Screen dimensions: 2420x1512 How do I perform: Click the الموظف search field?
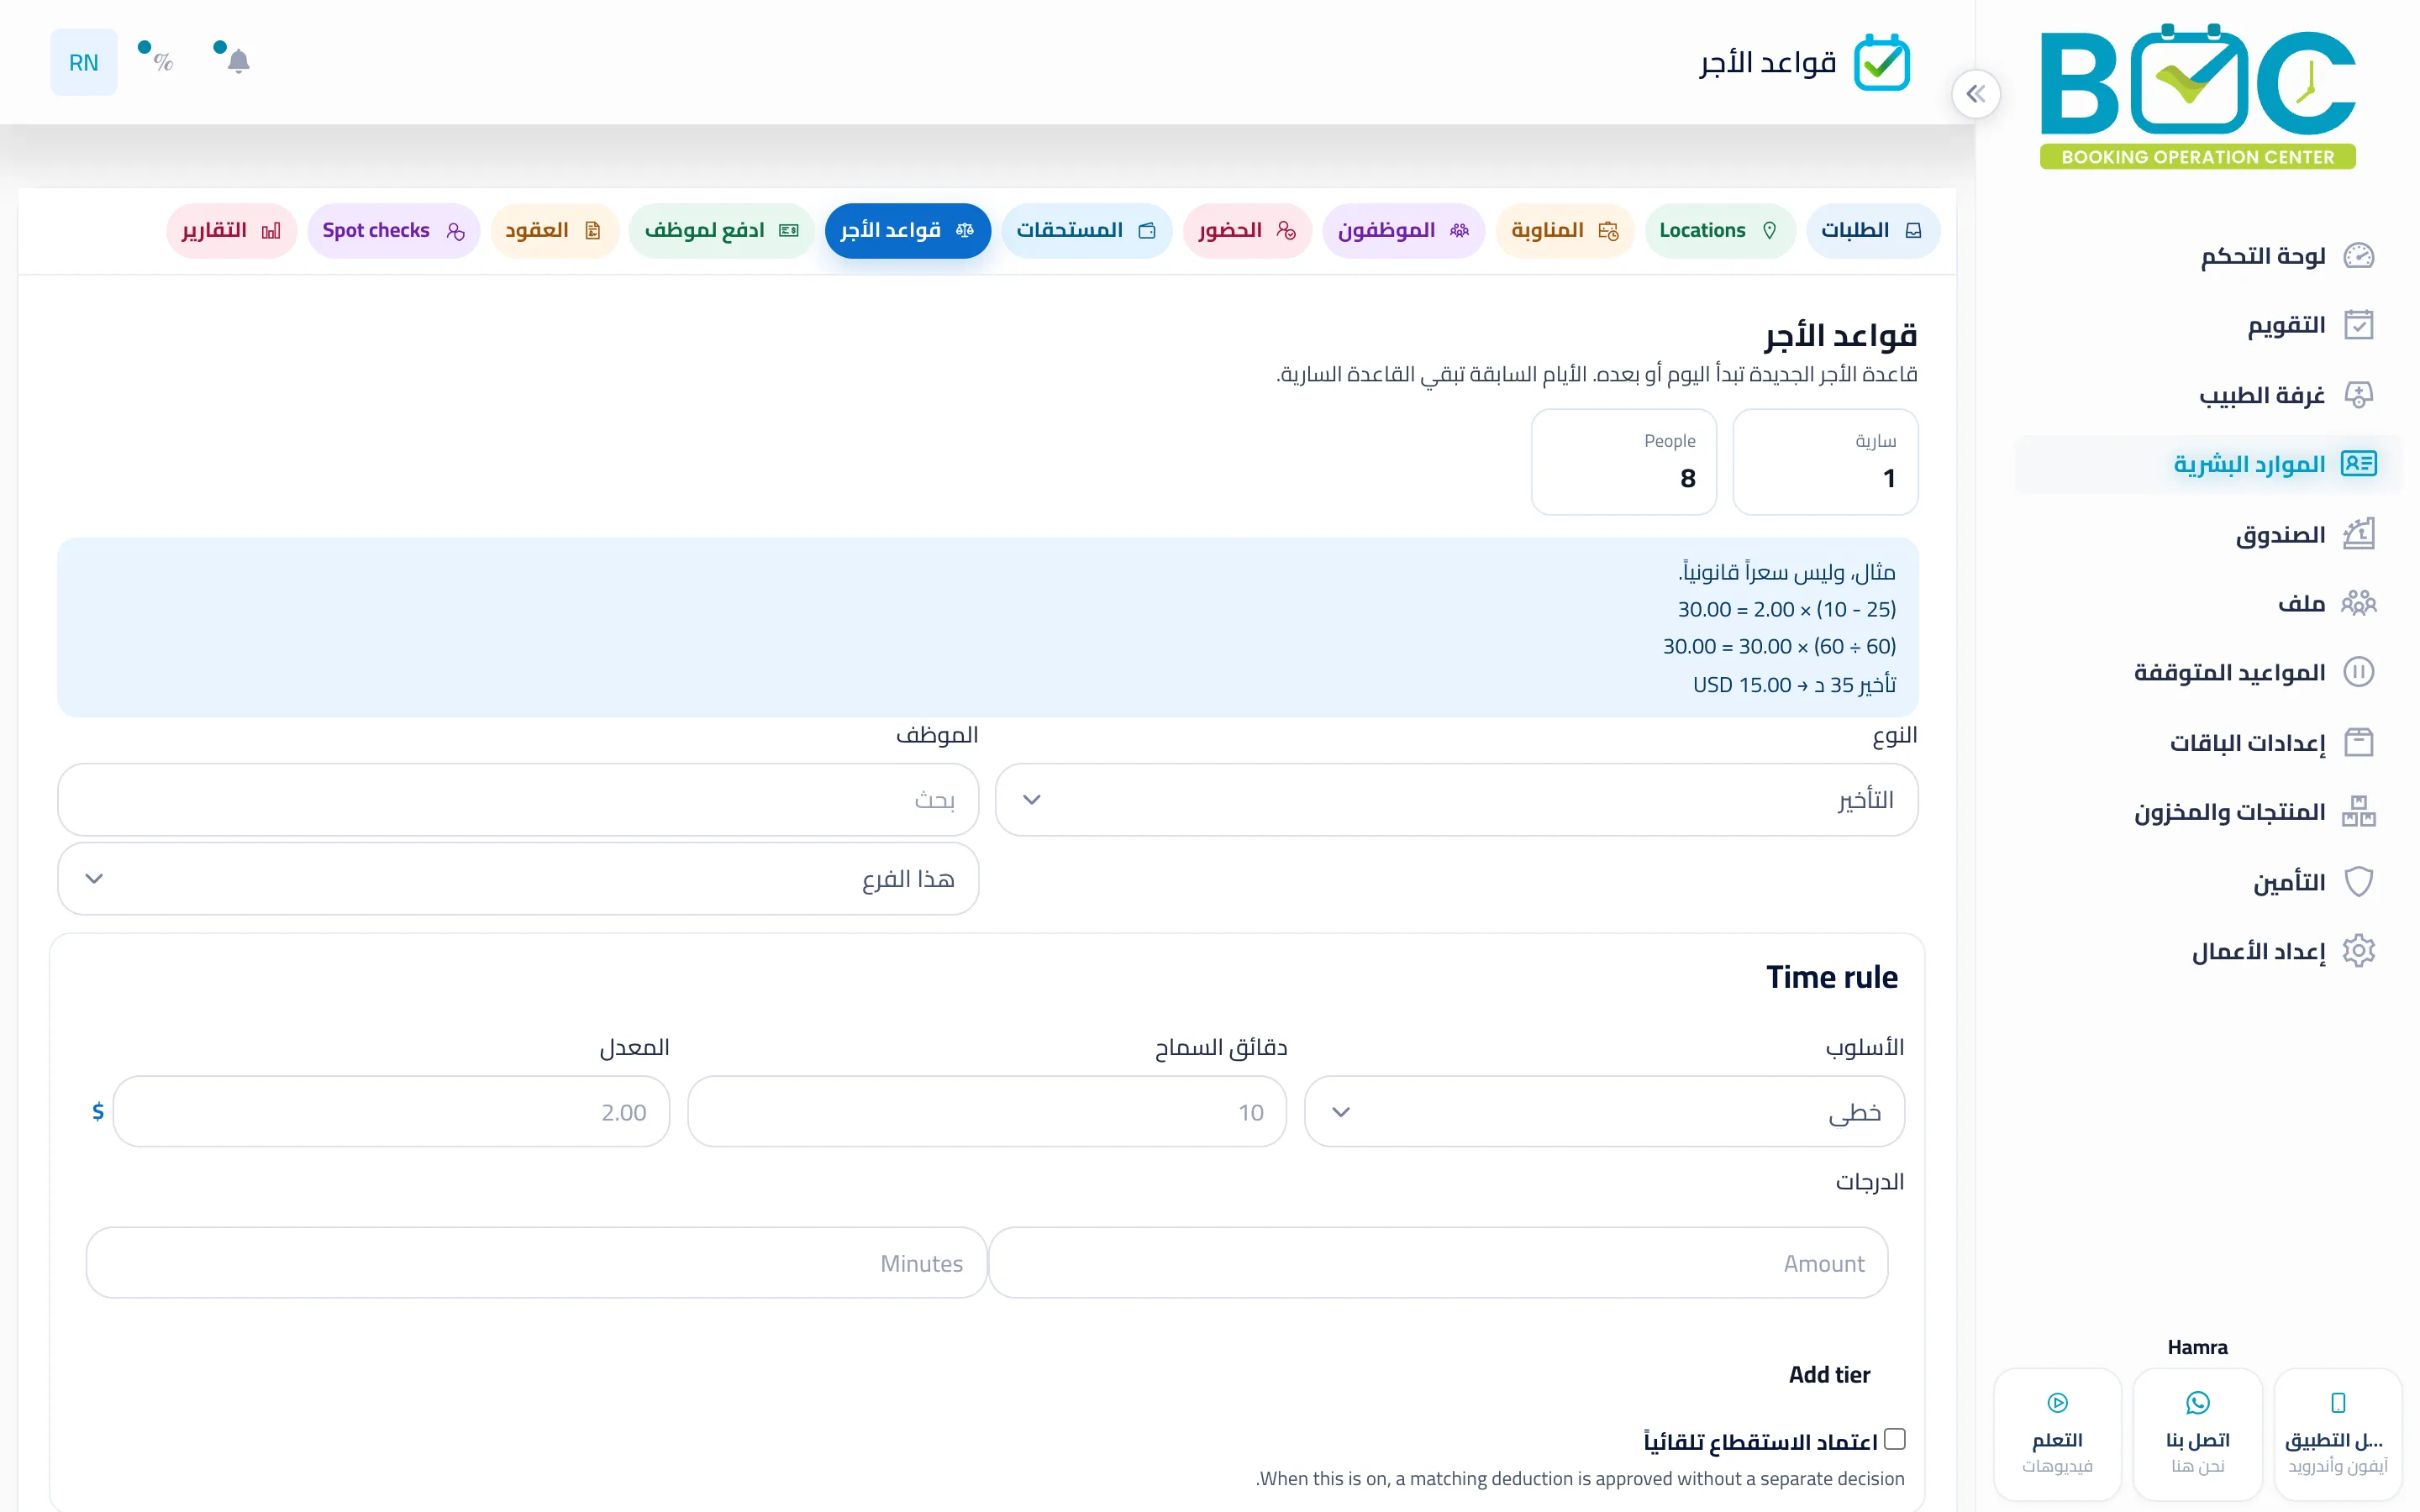[x=518, y=800]
